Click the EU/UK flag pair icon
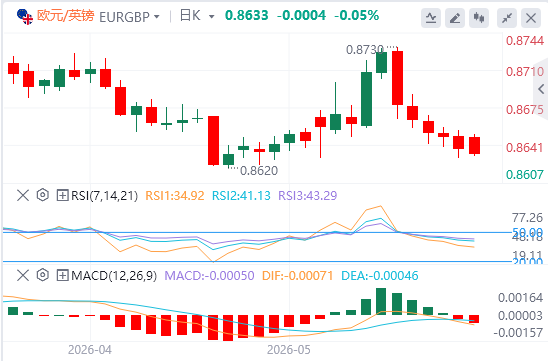This screenshot has width=548, height=361. (24, 16)
